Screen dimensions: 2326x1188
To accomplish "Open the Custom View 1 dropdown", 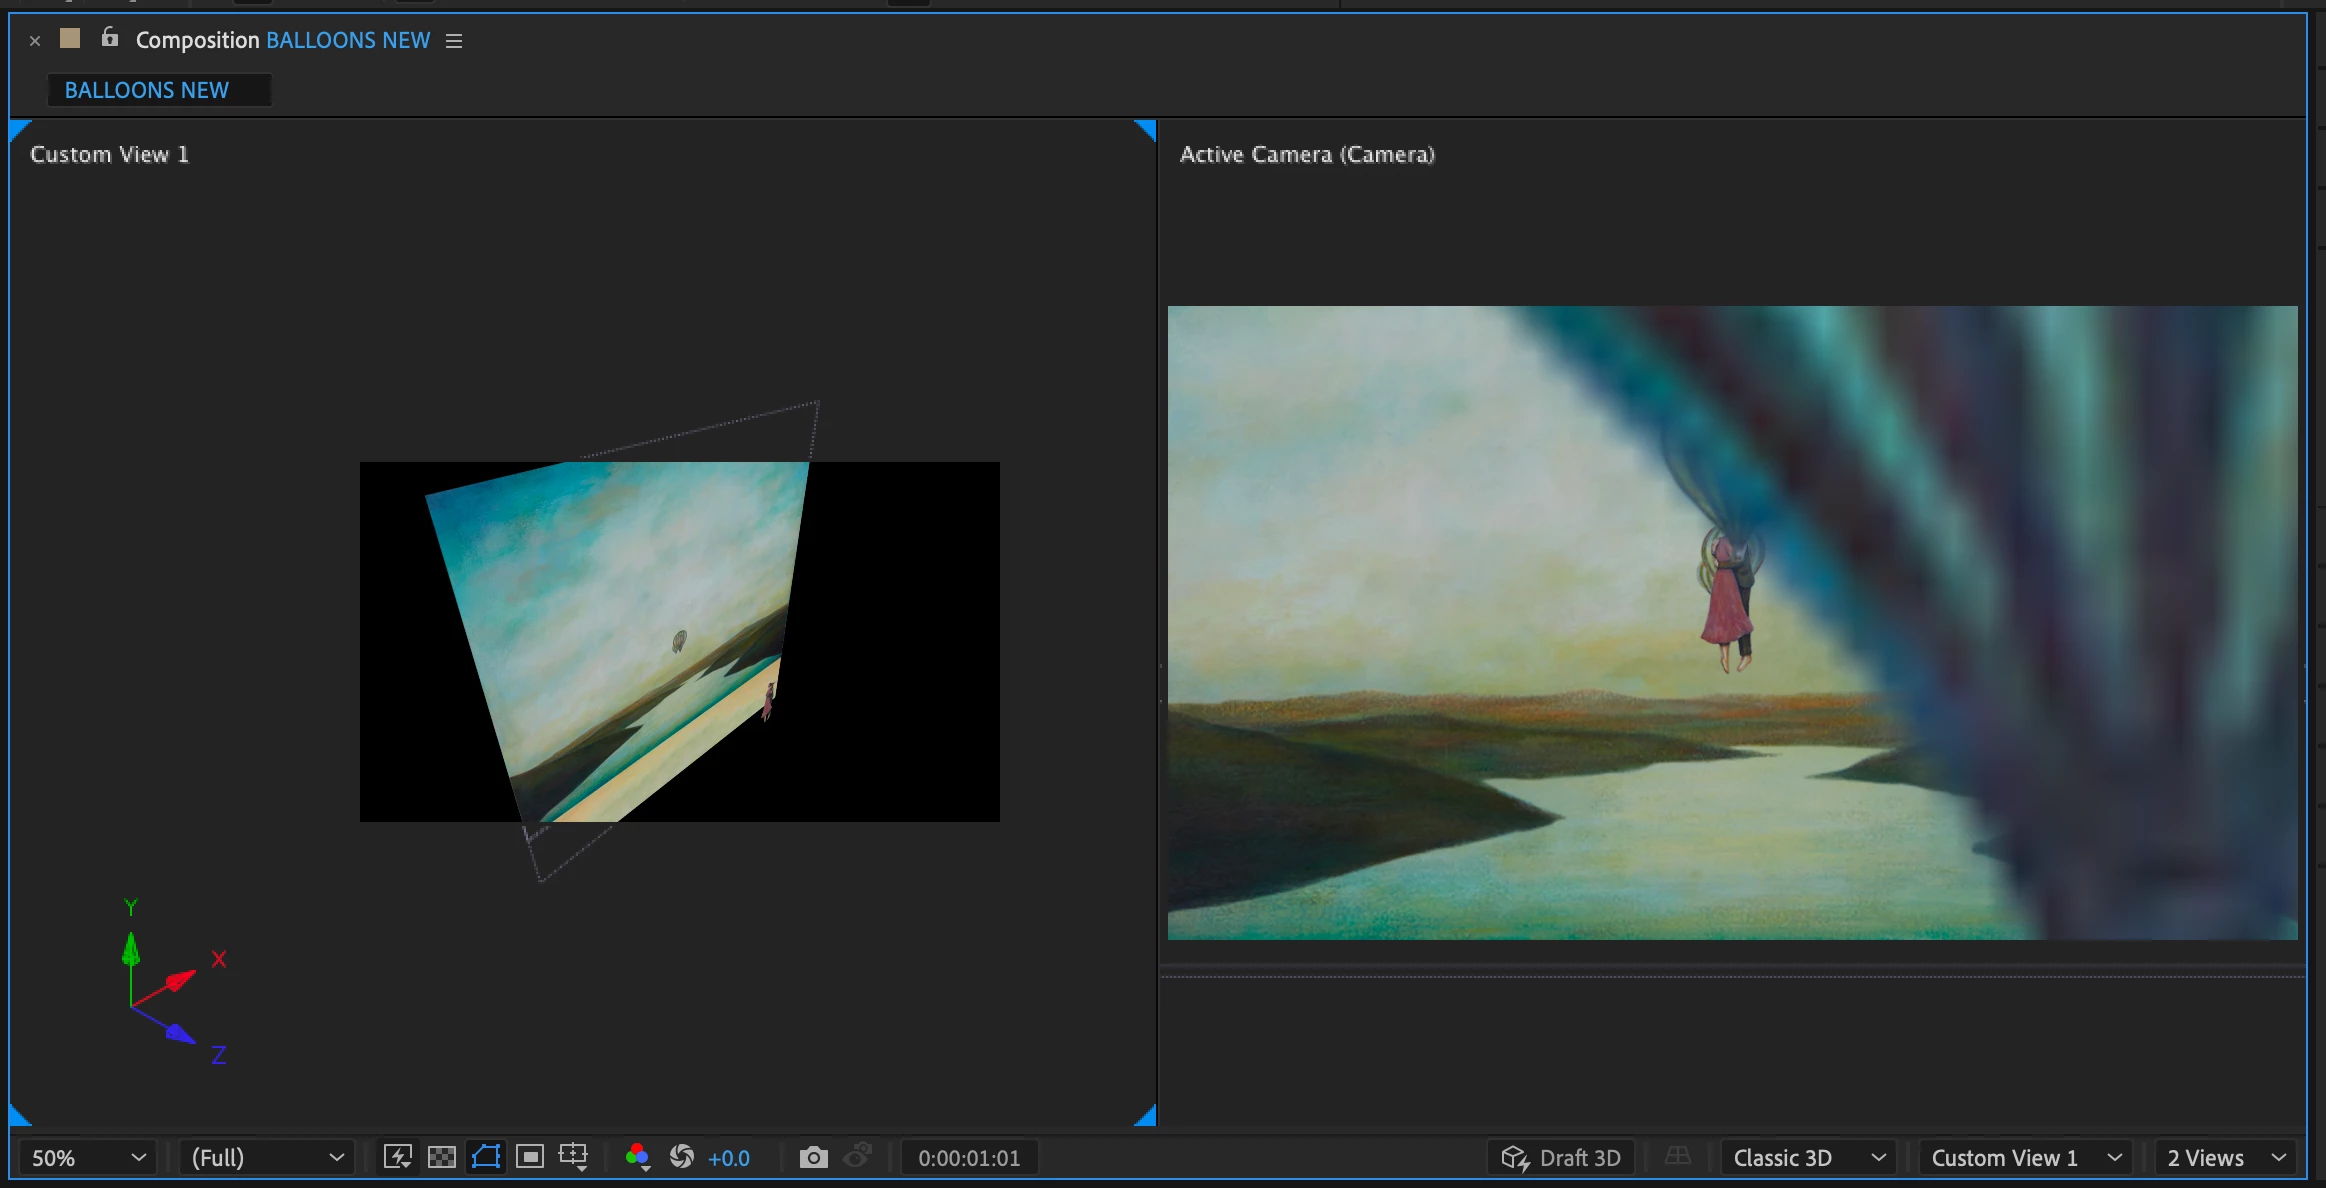I will (2025, 1157).
